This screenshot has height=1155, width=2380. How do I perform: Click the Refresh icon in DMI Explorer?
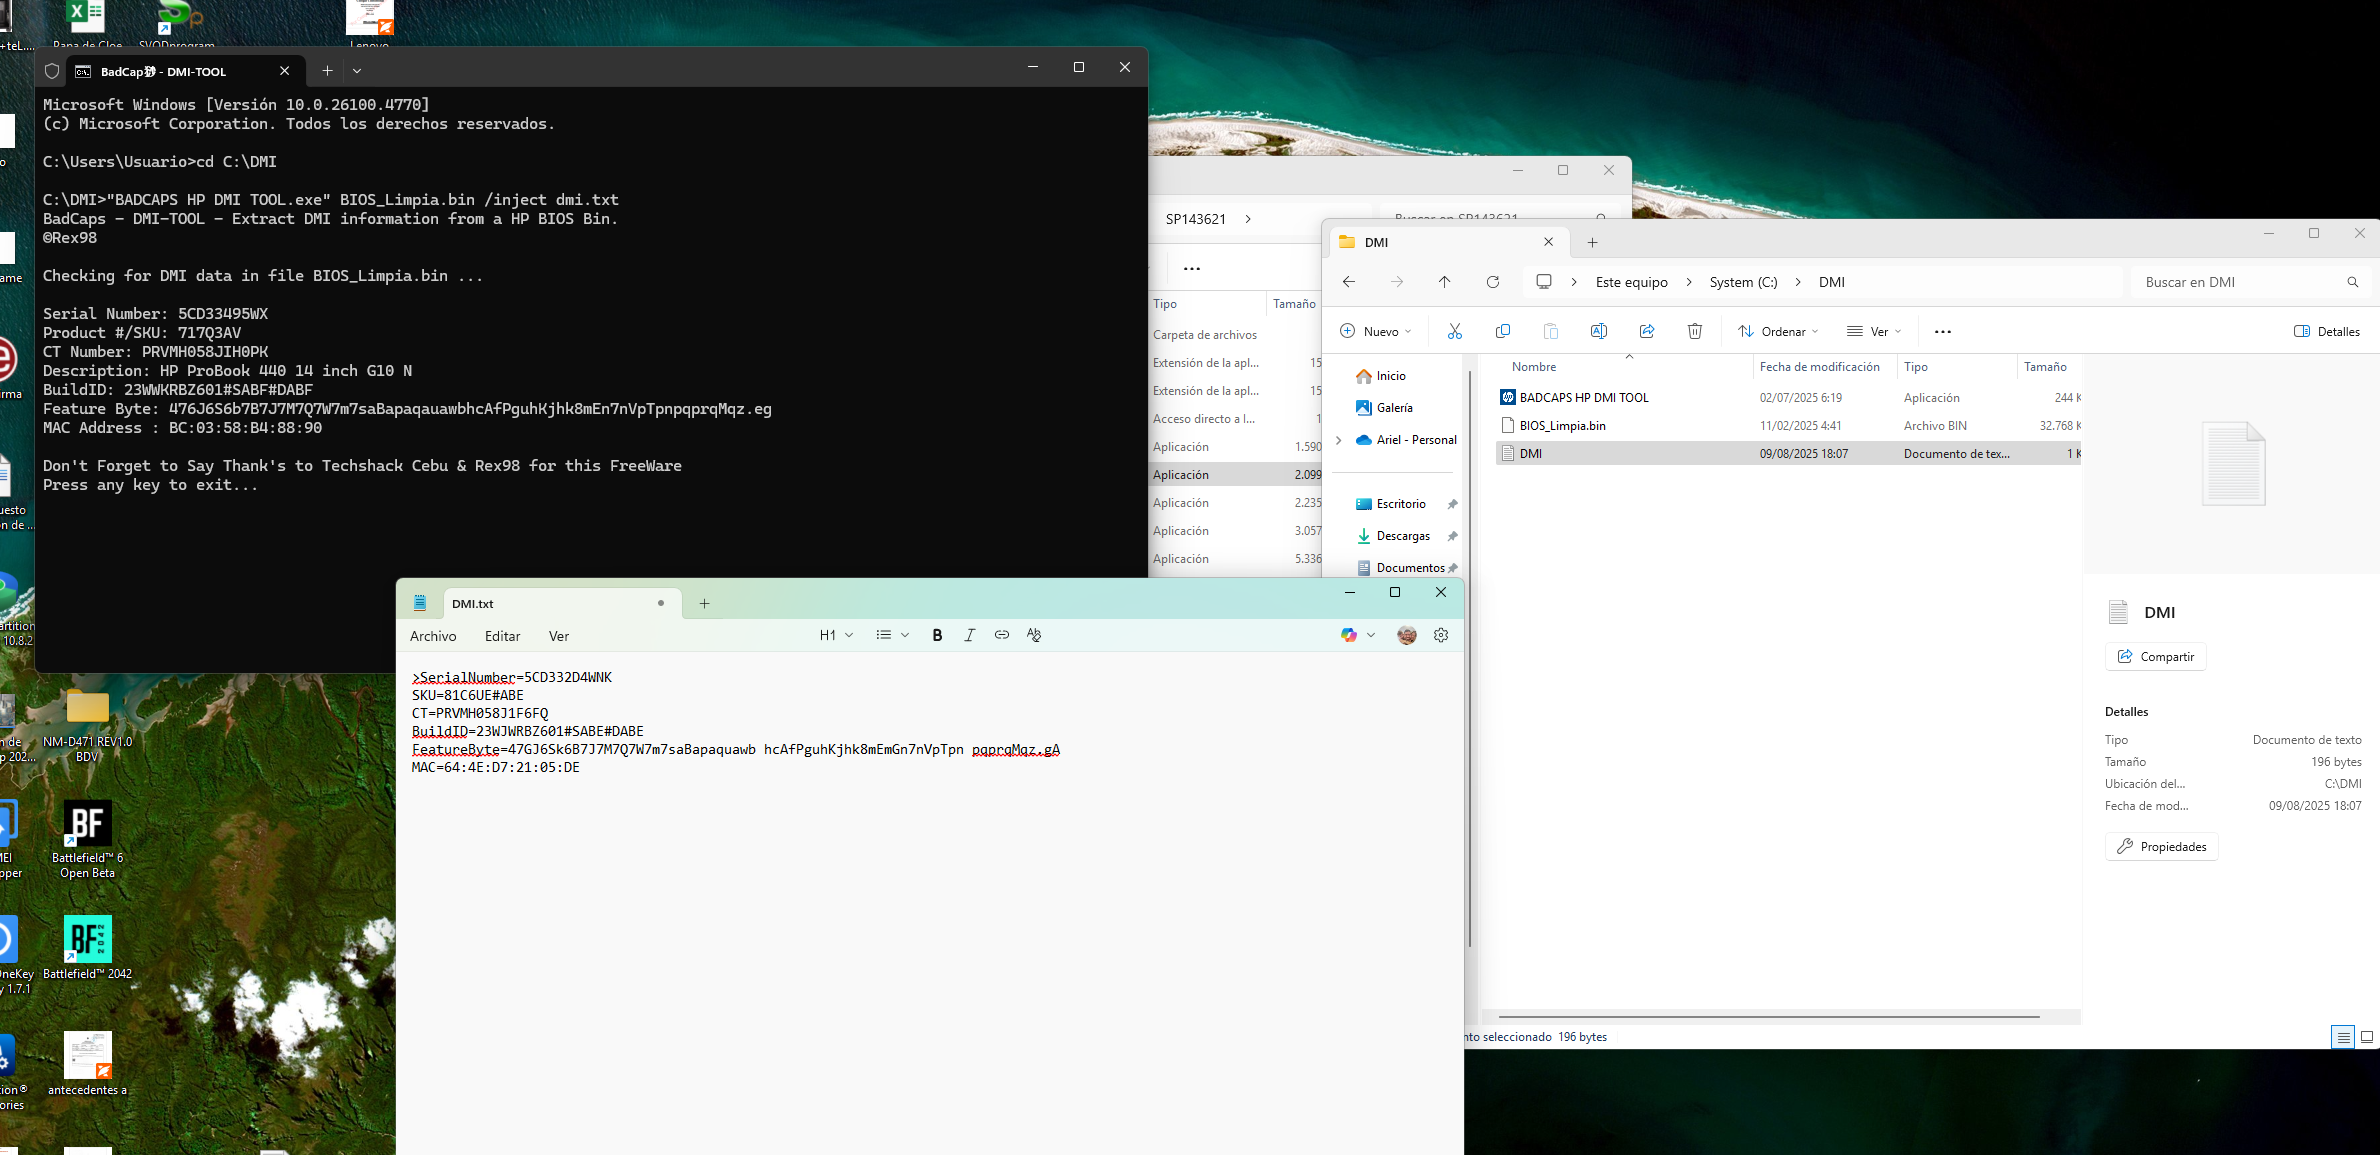tap(1493, 282)
